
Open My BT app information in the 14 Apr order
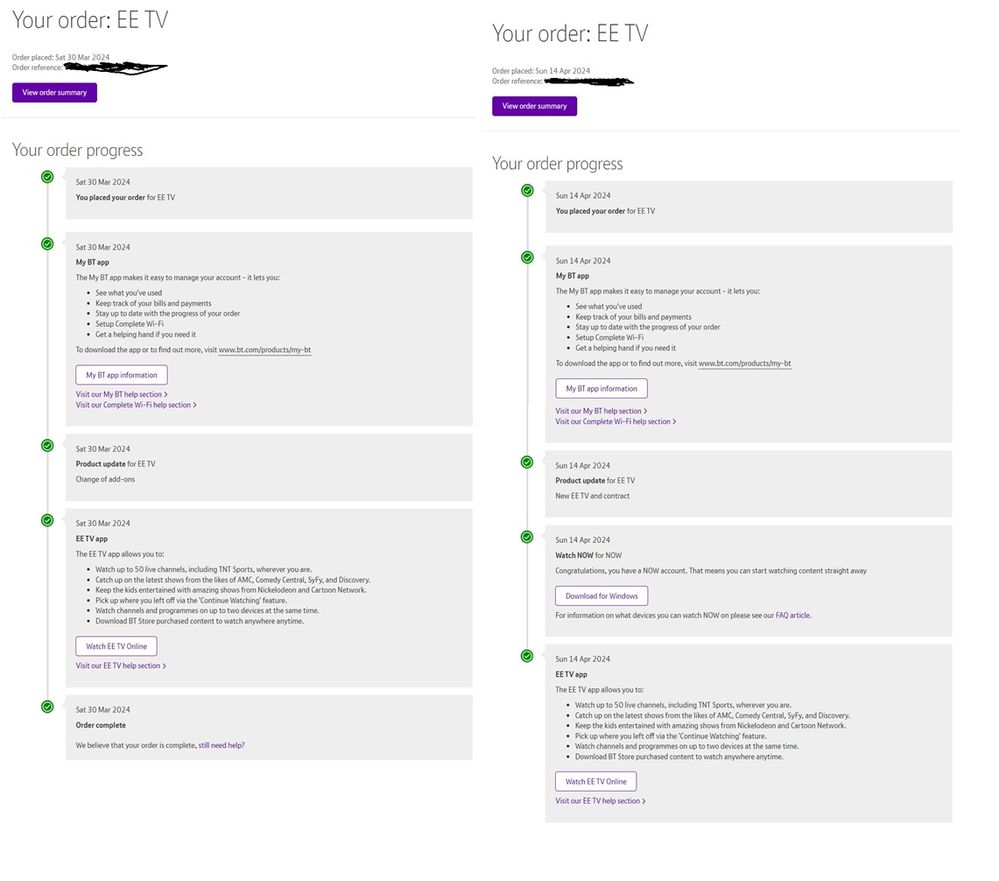coord(601,388)
